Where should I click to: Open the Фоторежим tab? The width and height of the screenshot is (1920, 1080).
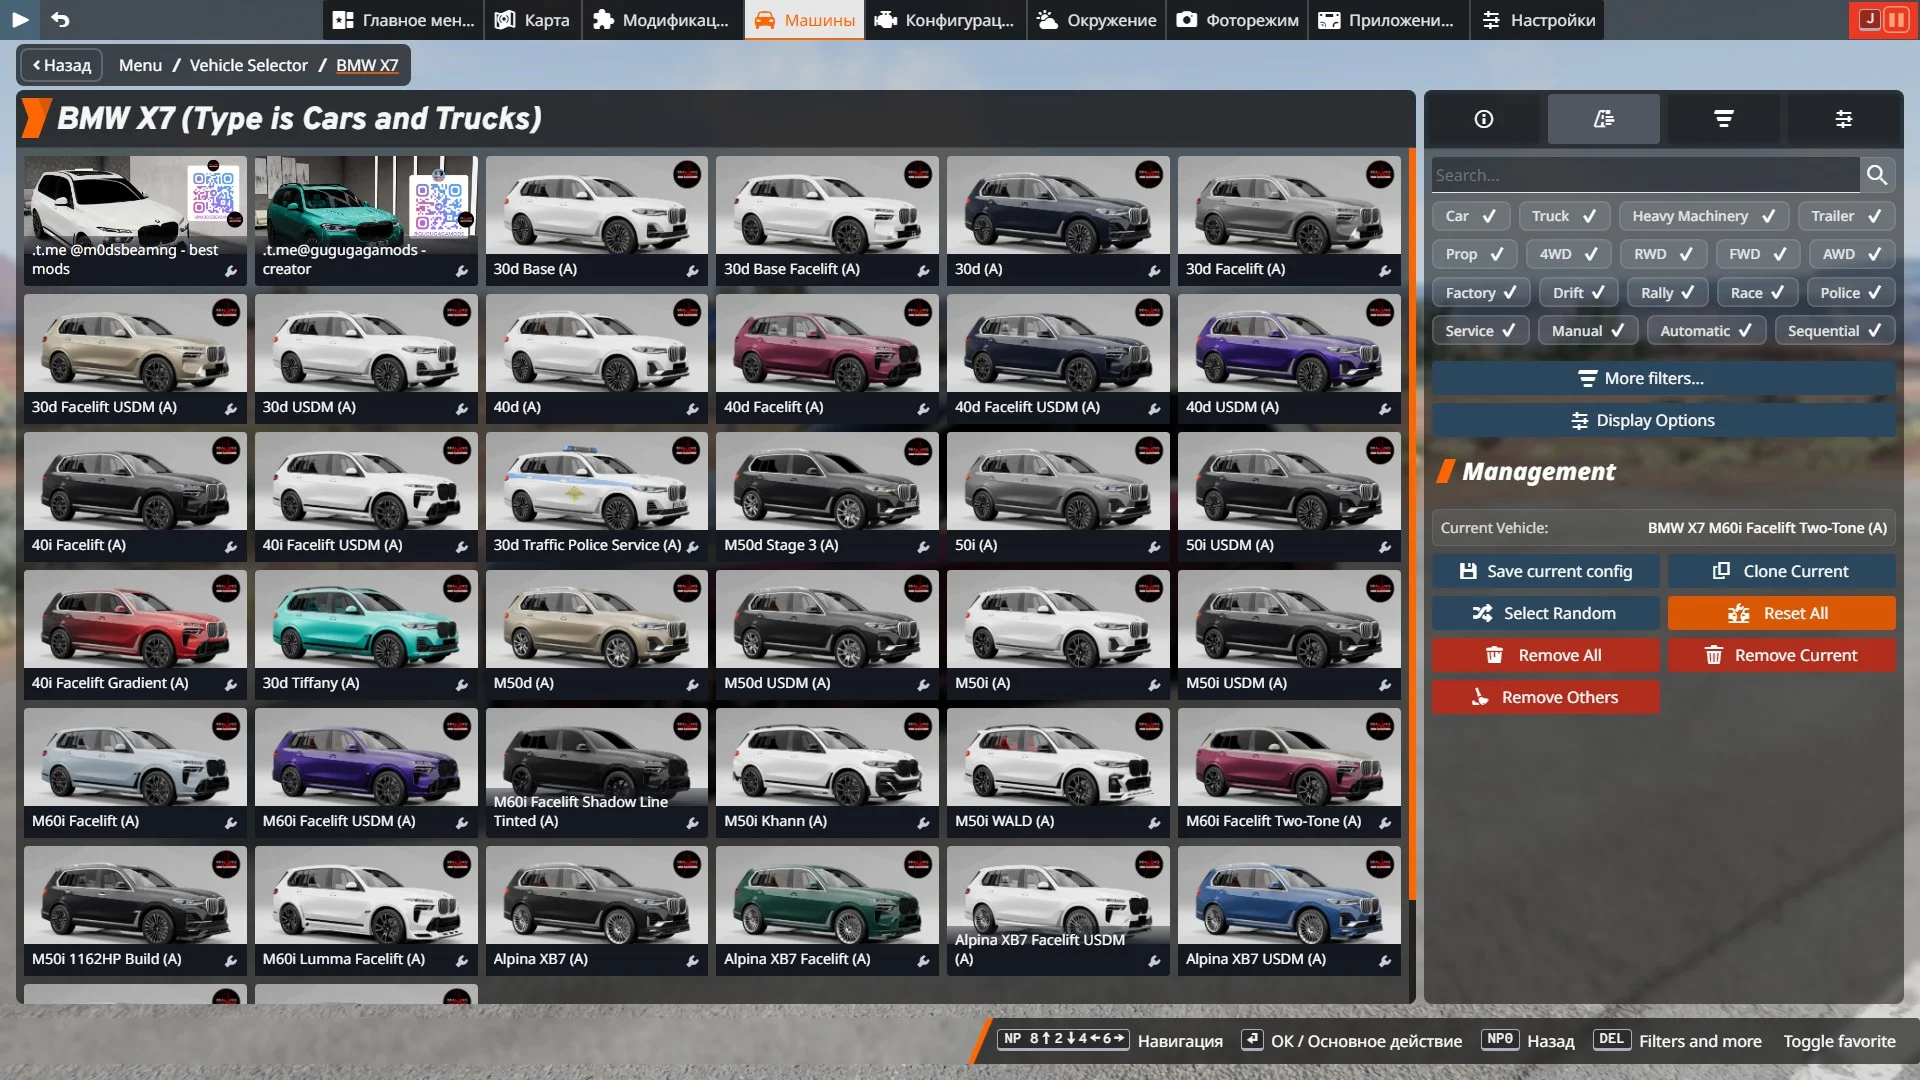(1237, 20)
